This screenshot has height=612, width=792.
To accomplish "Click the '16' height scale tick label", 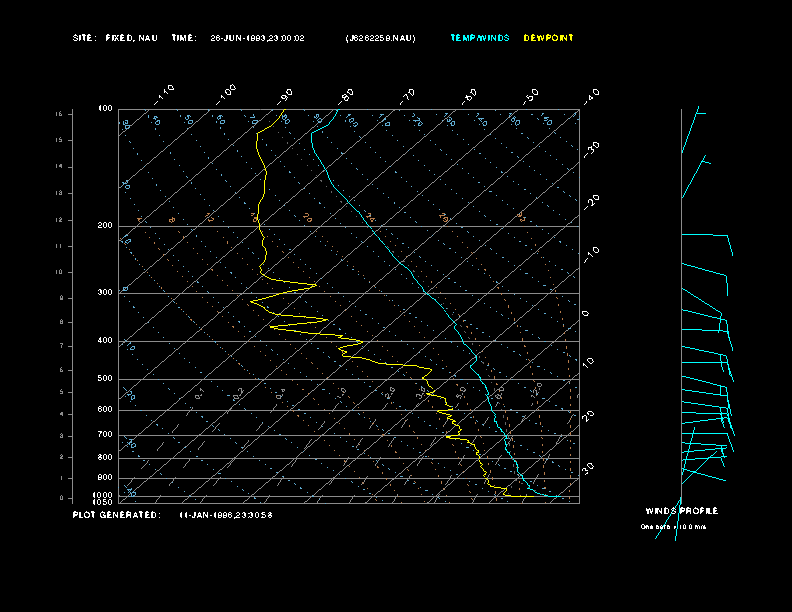I will point(59,114).
